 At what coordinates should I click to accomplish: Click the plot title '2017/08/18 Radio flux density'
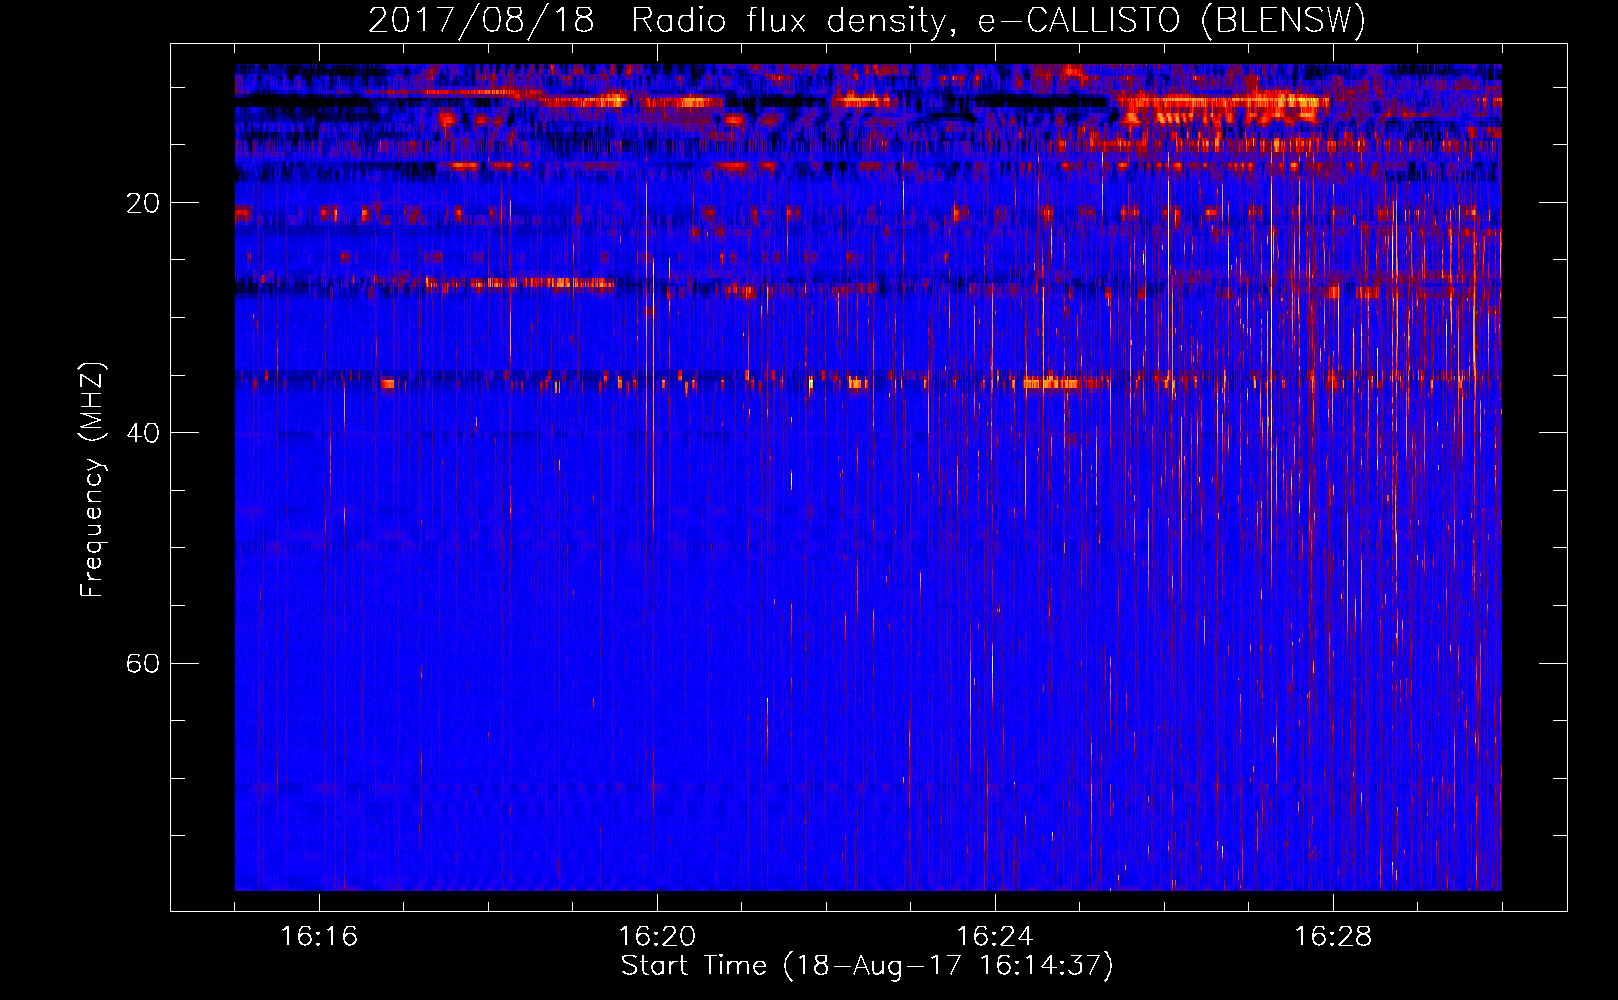(x=867, y=21)
